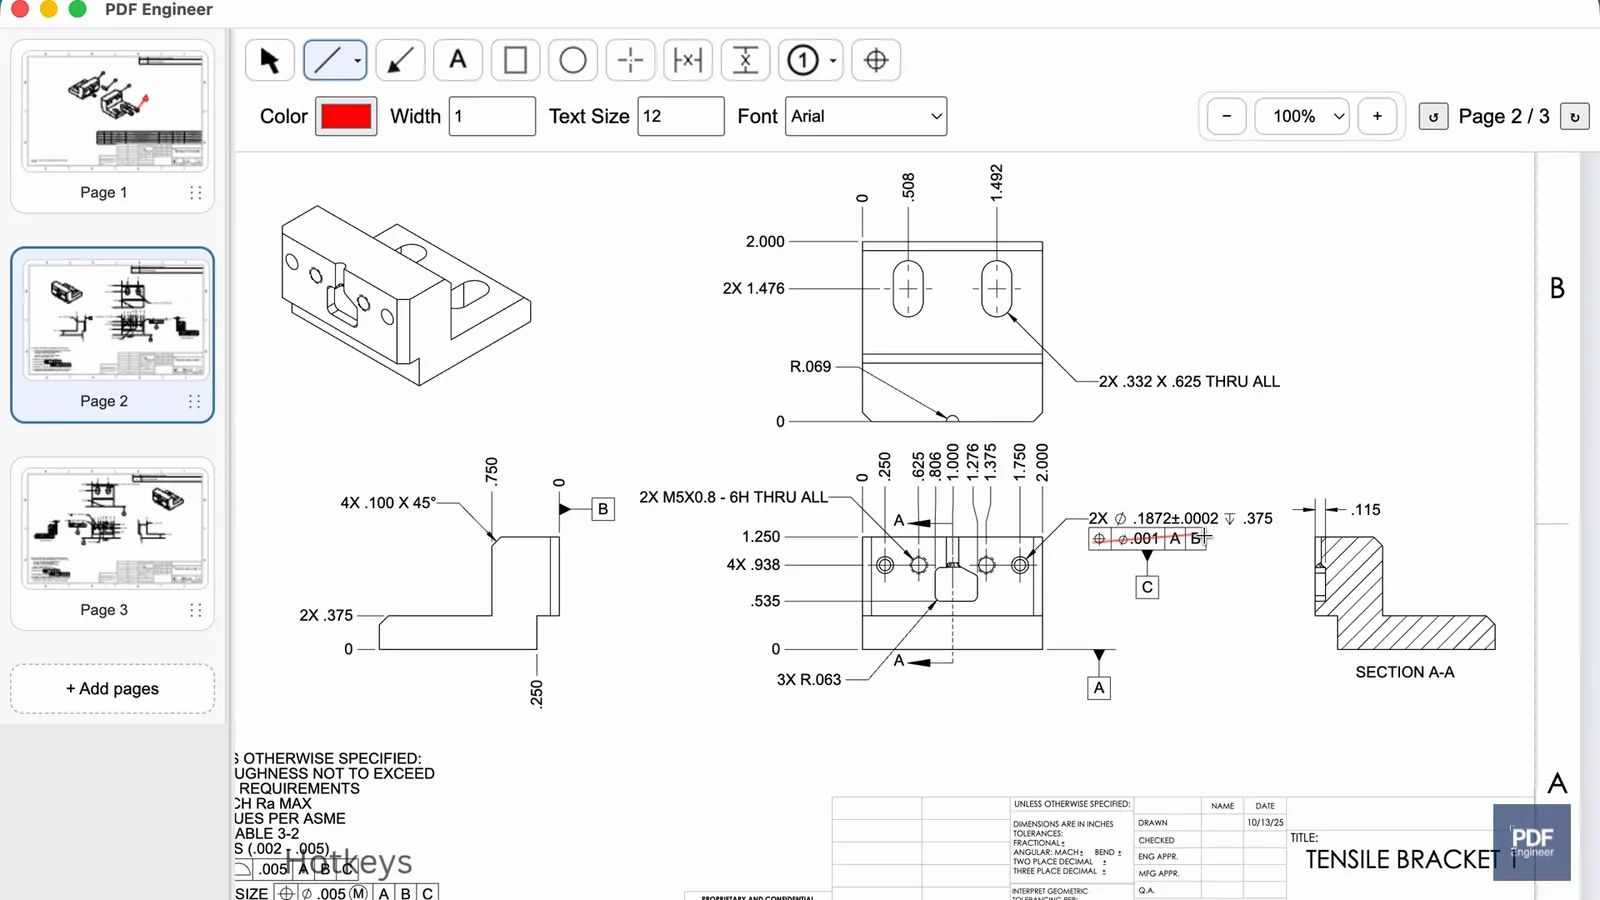Select the numbered balloon tool
The image size is (1600, 900).
(x=803, y=61)
